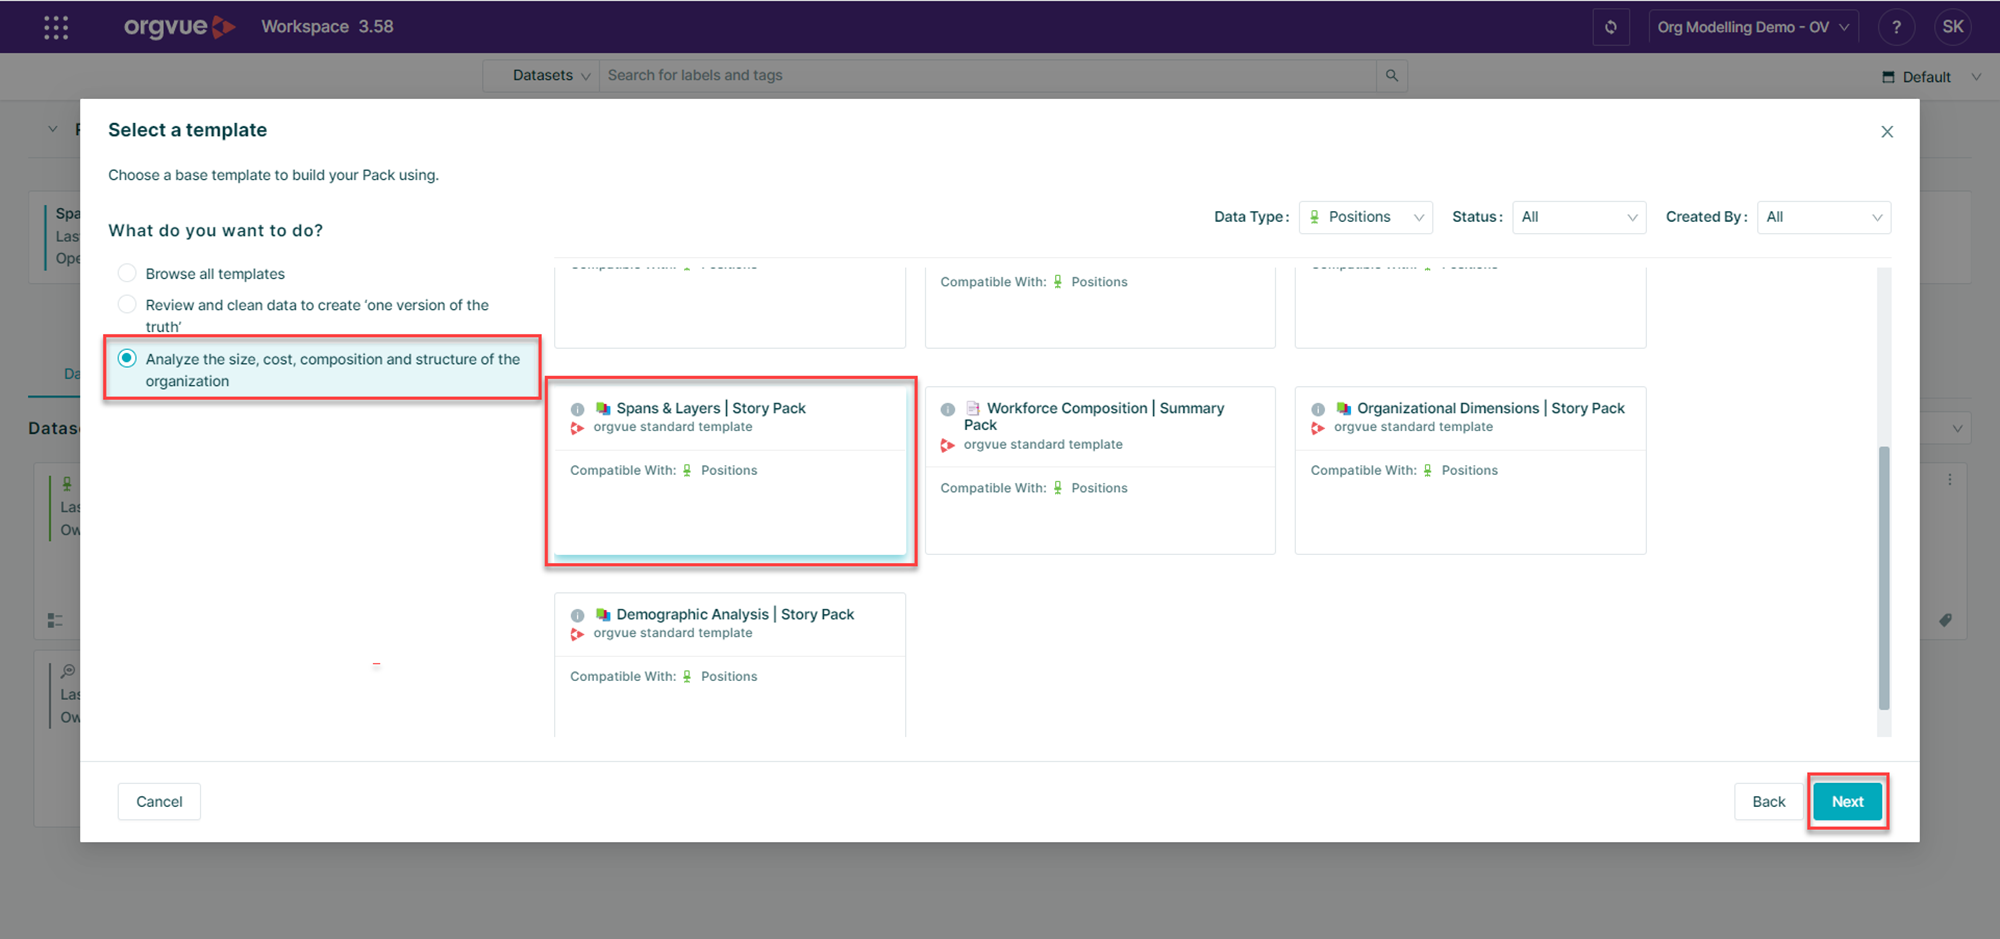Screen dimensions: 2000x939
Task: Select Spans & Layers | Story Pack template
Action: coord(730,470)
